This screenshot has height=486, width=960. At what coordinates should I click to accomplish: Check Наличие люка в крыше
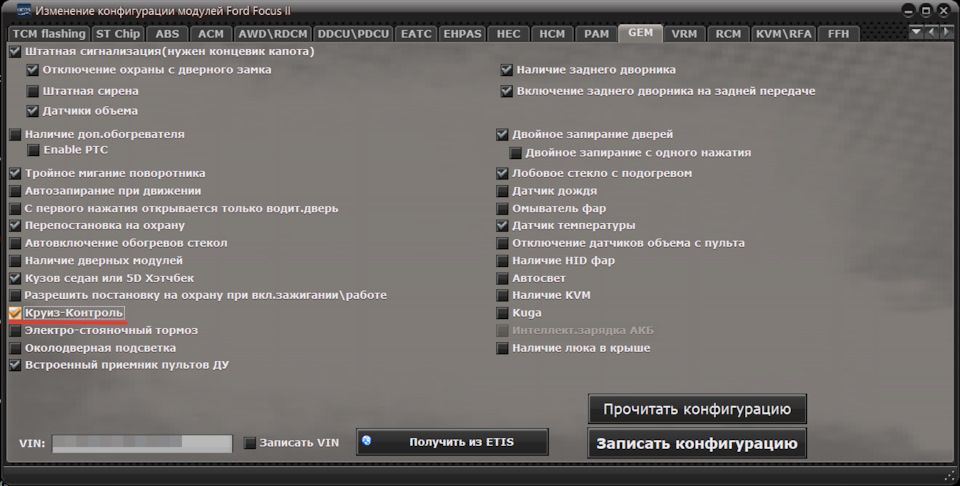(502, 349)
